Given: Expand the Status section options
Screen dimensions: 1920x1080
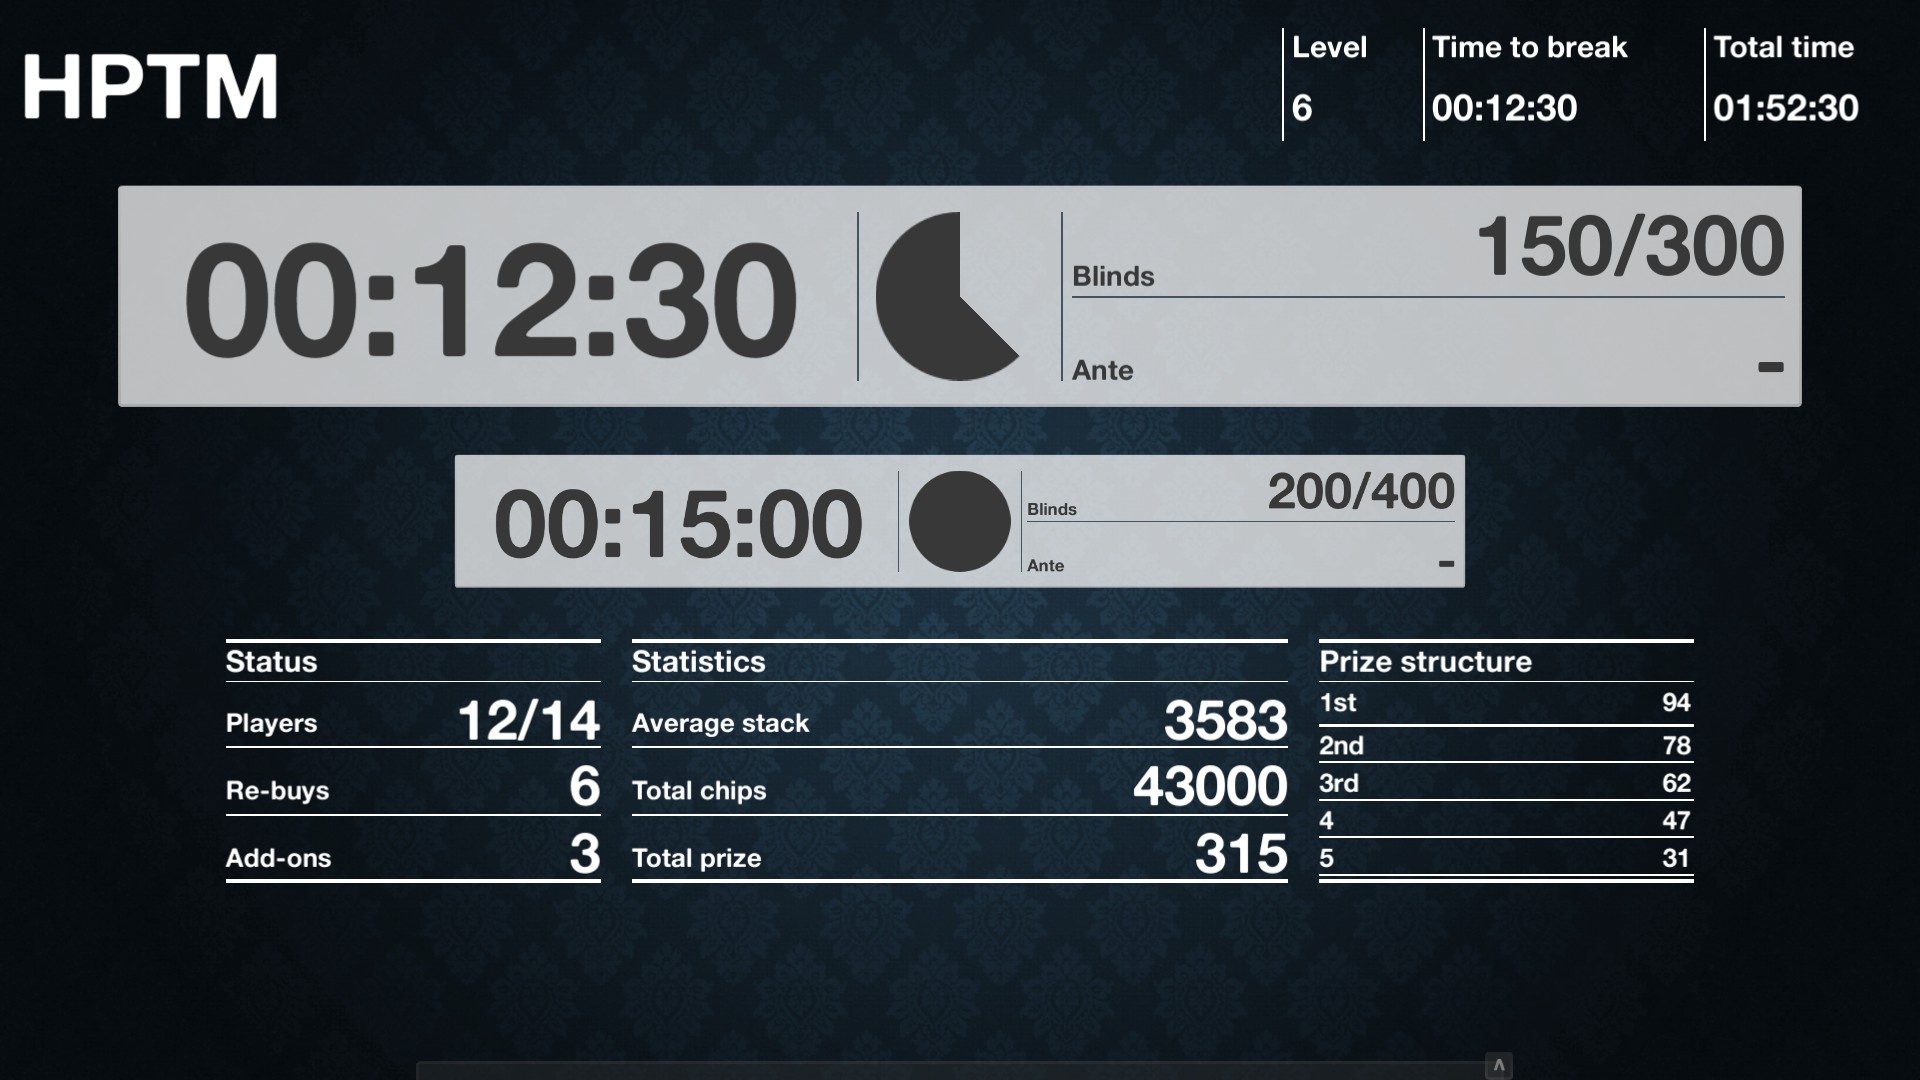Looking at the screenshot, I should pyautogui.click(x=270, y=659).
